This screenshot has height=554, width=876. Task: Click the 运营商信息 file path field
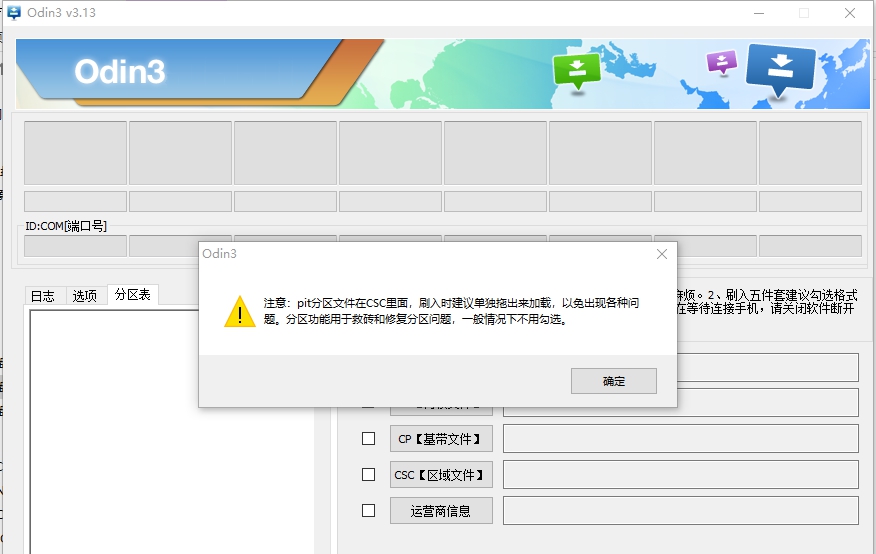[680, 510]
